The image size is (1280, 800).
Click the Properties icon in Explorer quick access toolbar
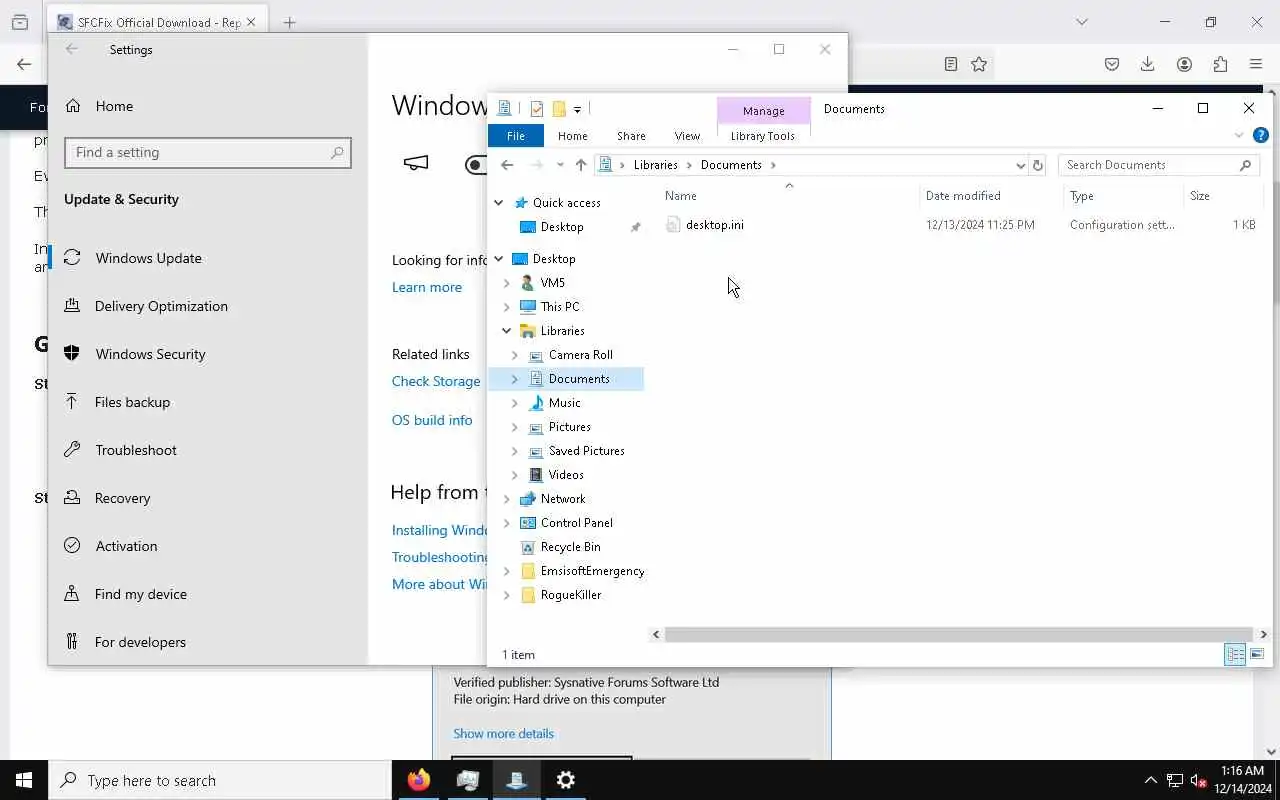click(537, 109)
